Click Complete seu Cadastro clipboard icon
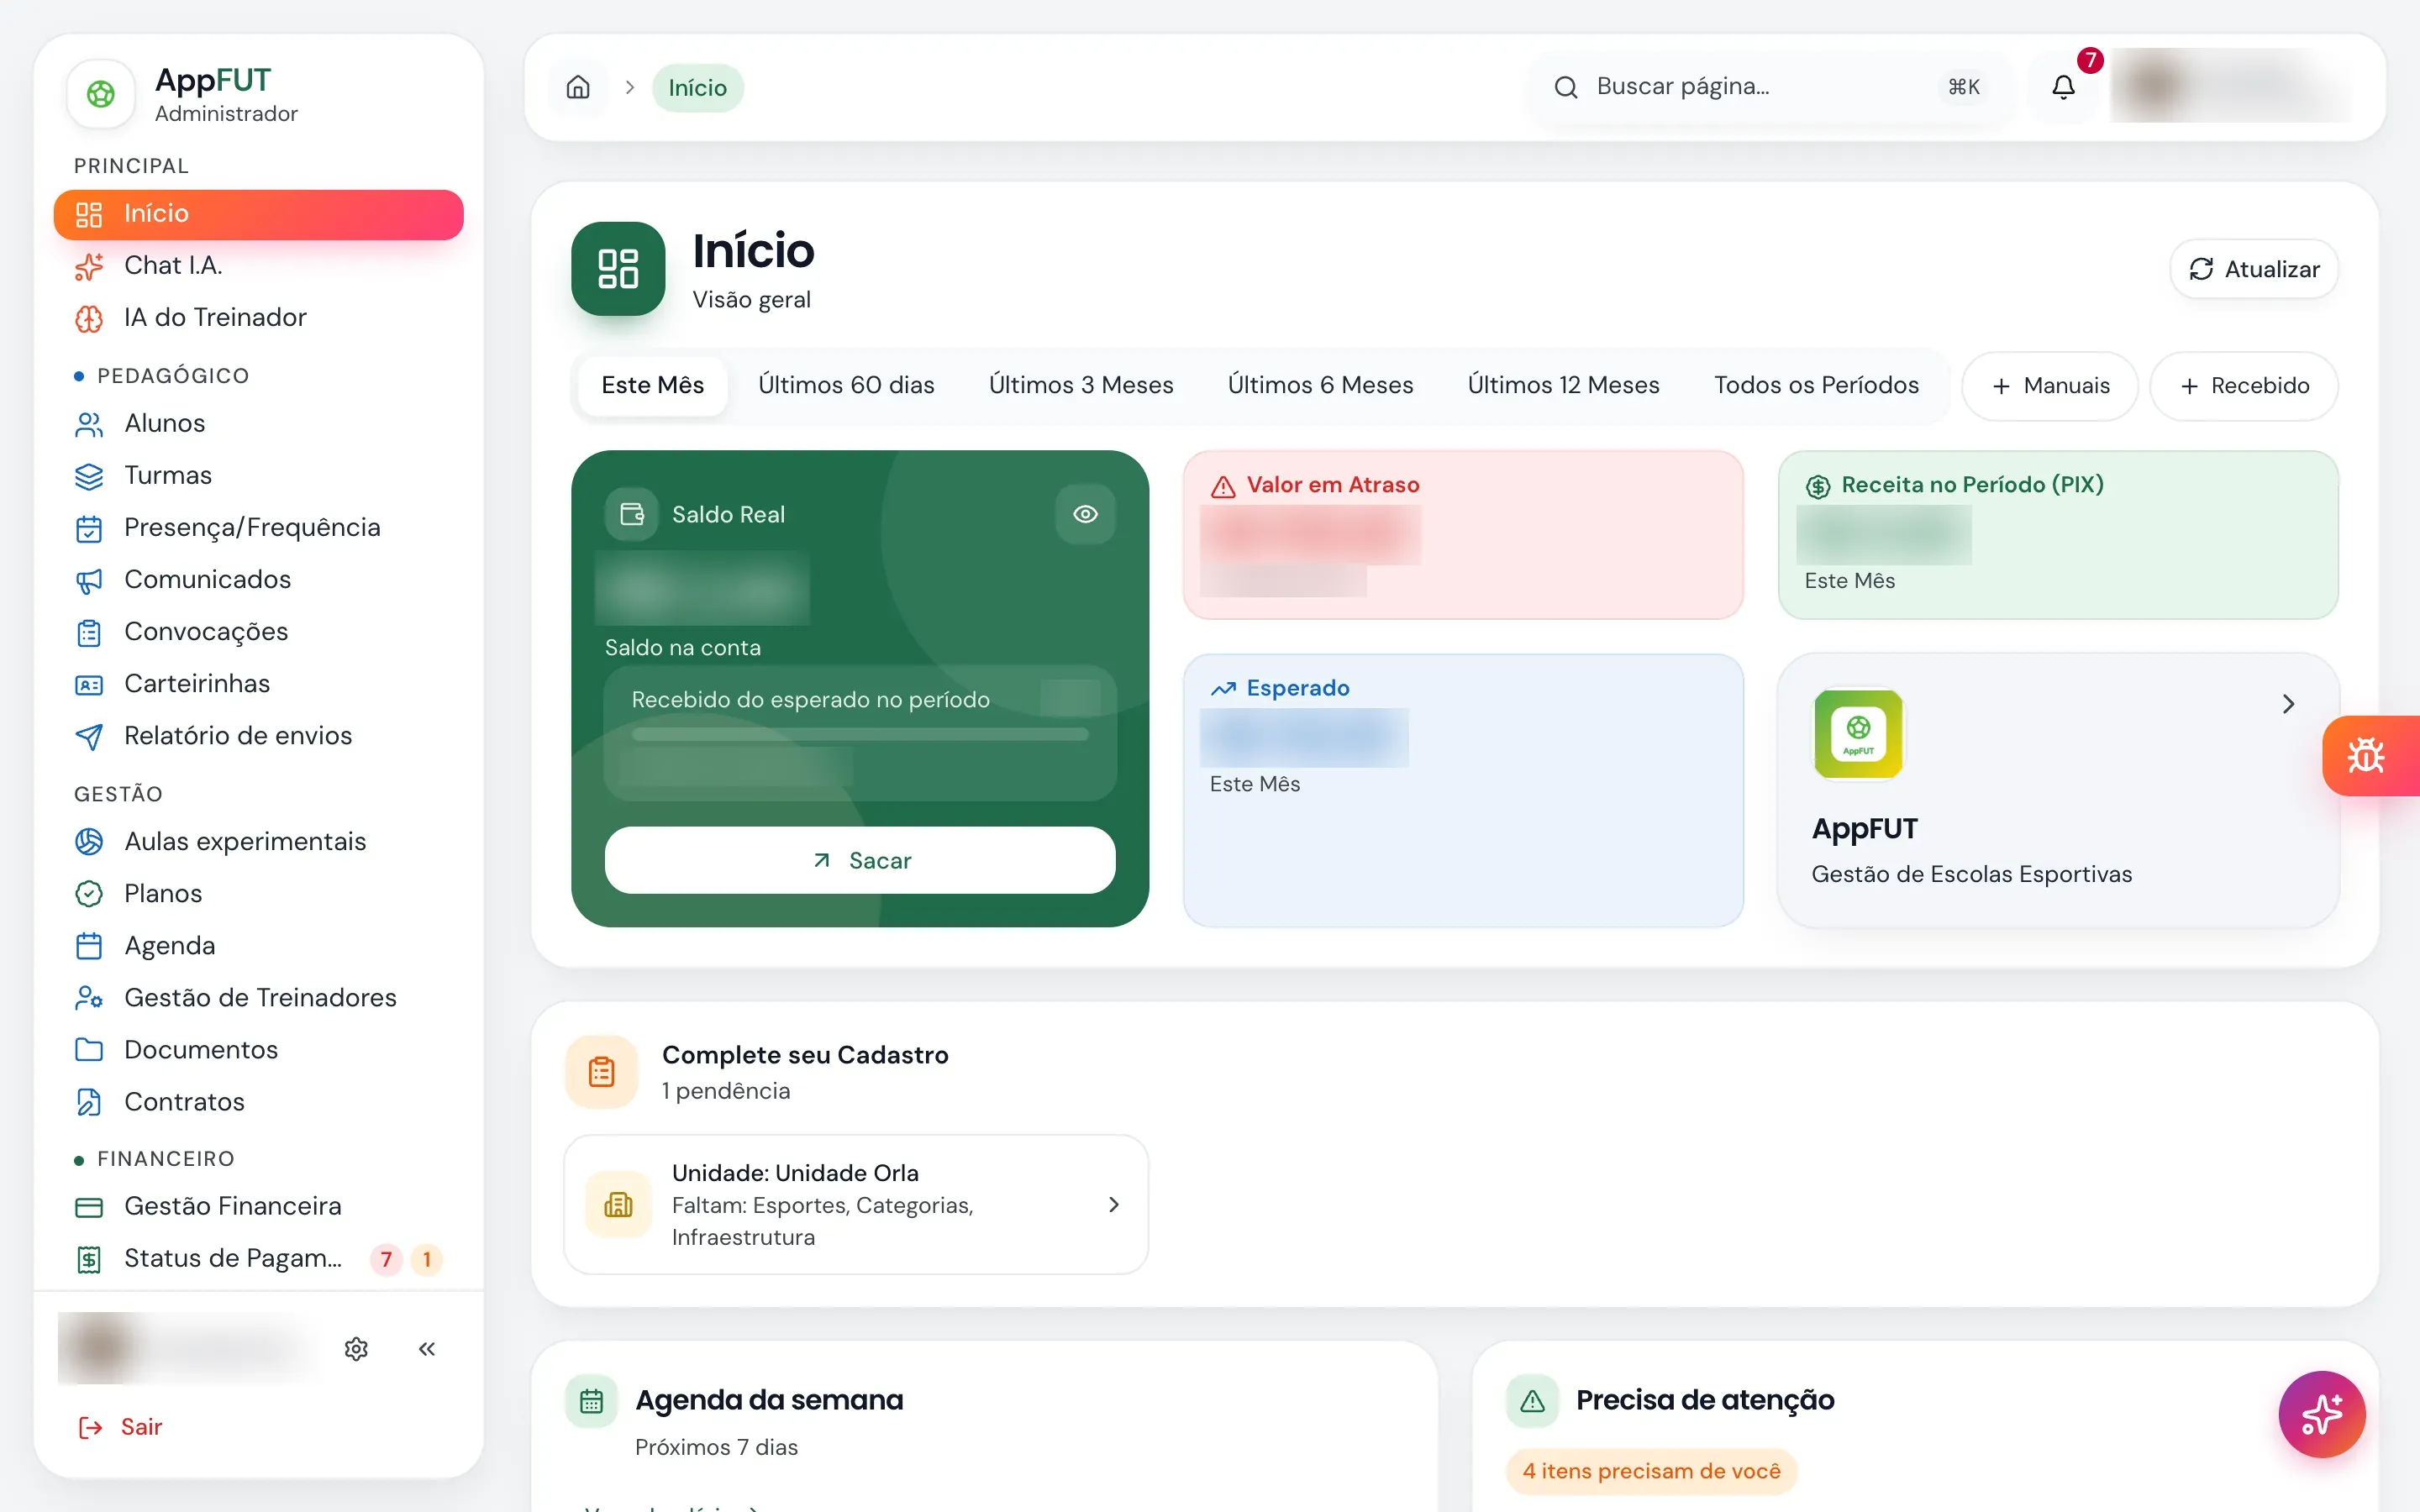 point(601,1072)
